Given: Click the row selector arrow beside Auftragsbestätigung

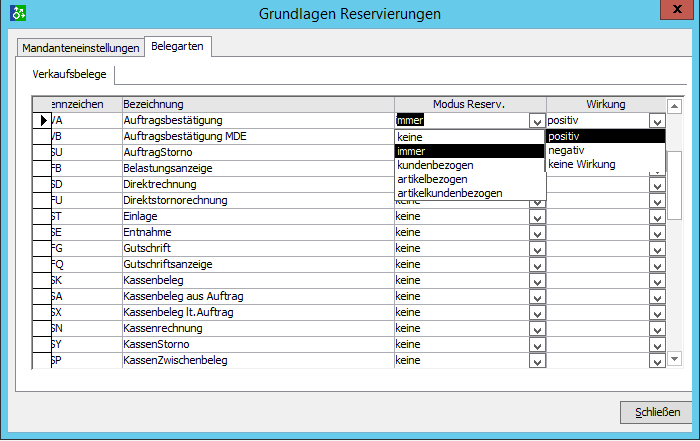Looking at the screenshot, I should click(42, 121).
